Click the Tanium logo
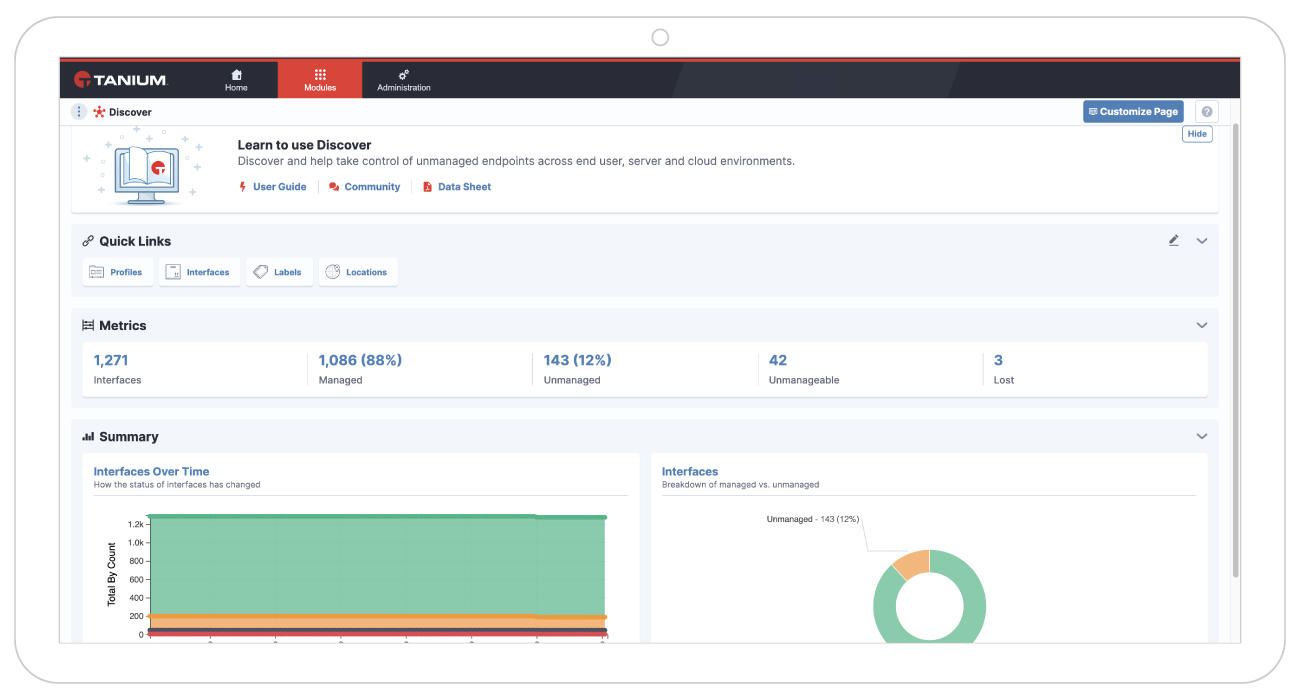Viewport: 1300px width, 700px height. click(121, 80)
